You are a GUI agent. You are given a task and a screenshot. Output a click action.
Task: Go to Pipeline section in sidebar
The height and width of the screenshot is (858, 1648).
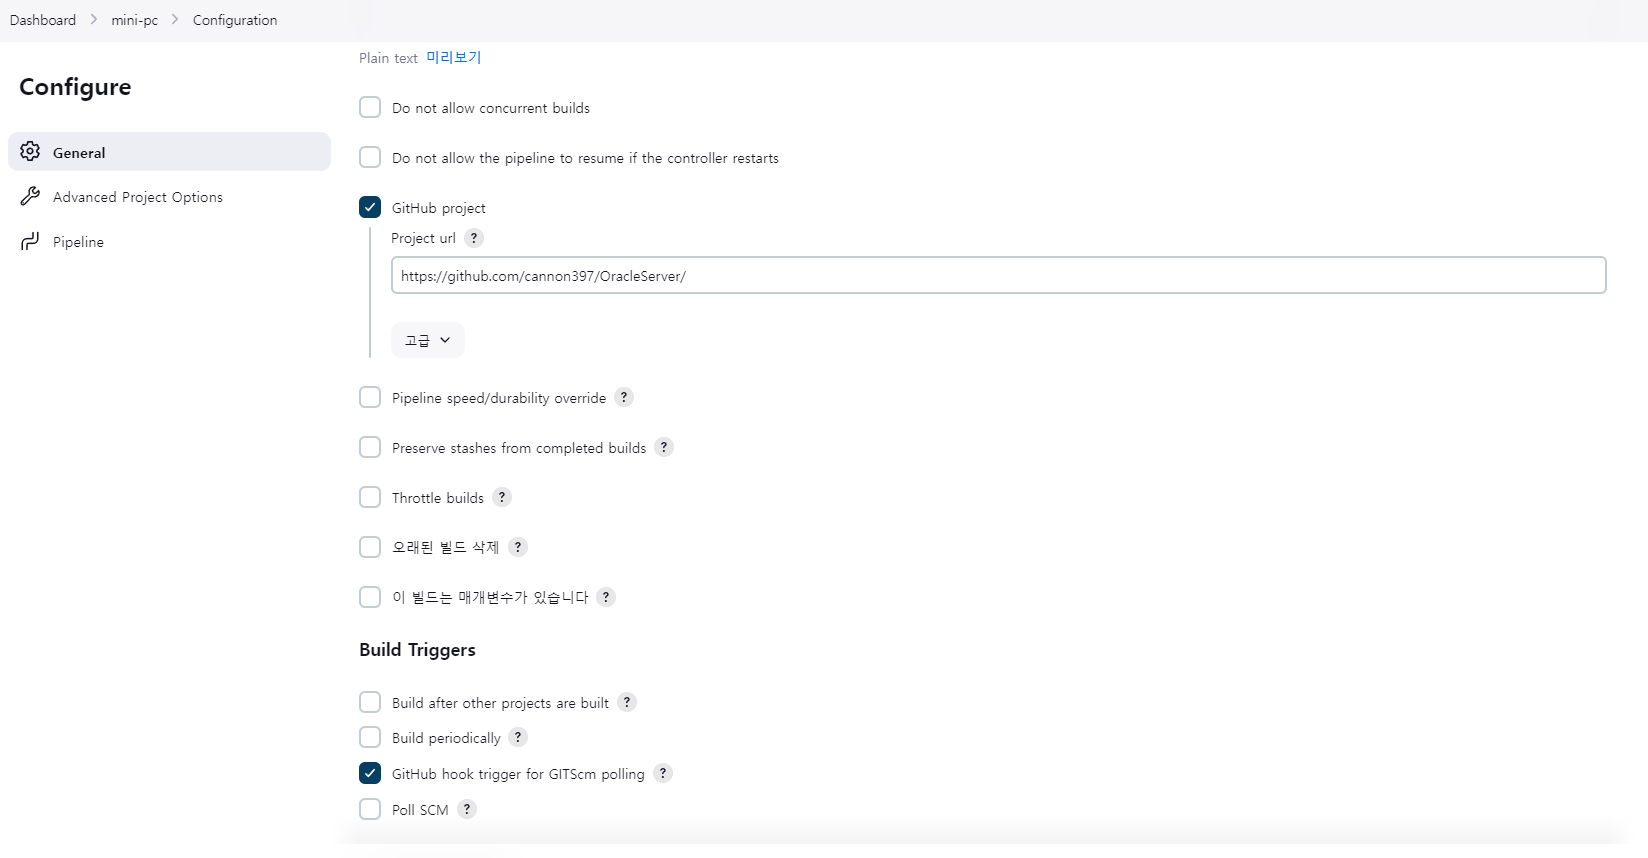click(78, 242)
